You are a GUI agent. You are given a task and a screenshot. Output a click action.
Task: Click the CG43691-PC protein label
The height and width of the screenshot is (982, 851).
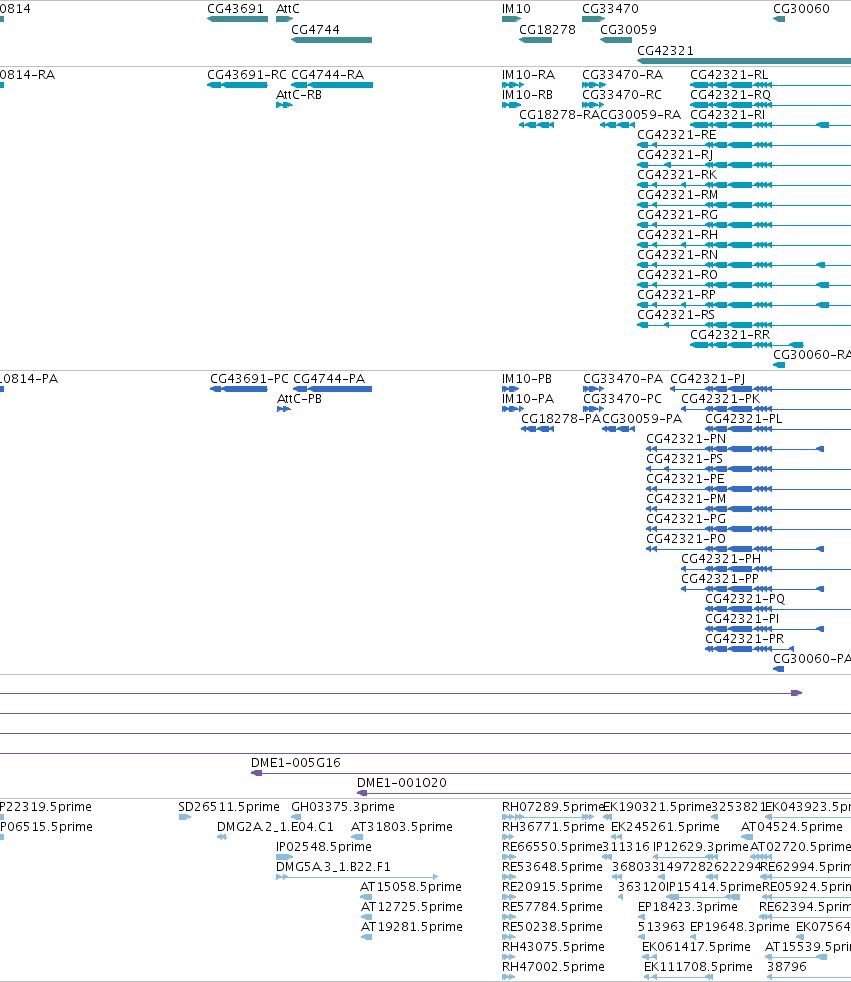(249, 379)
